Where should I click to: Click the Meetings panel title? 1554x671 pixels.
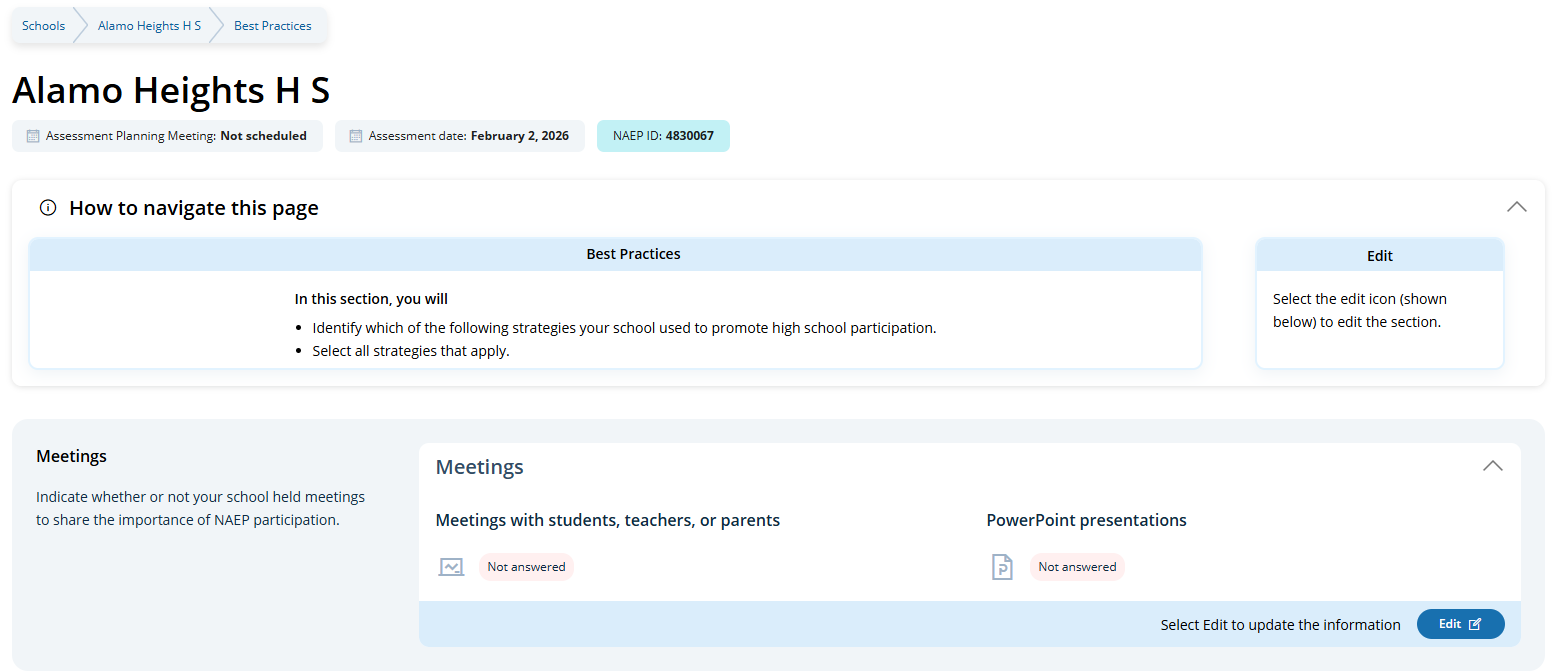479,467
